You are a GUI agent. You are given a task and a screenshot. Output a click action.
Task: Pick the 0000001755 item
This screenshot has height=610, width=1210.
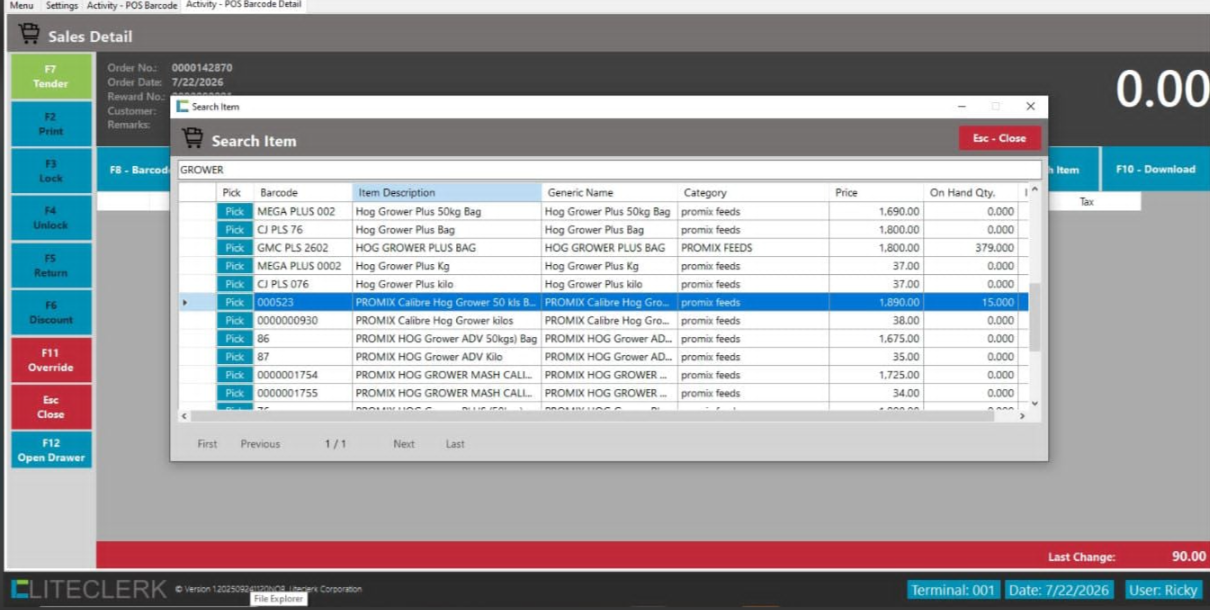234,393
